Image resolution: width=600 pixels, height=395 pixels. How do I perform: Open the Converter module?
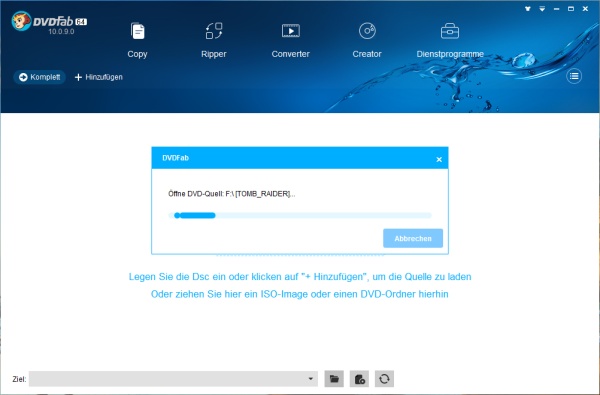[x=290, y=40]
